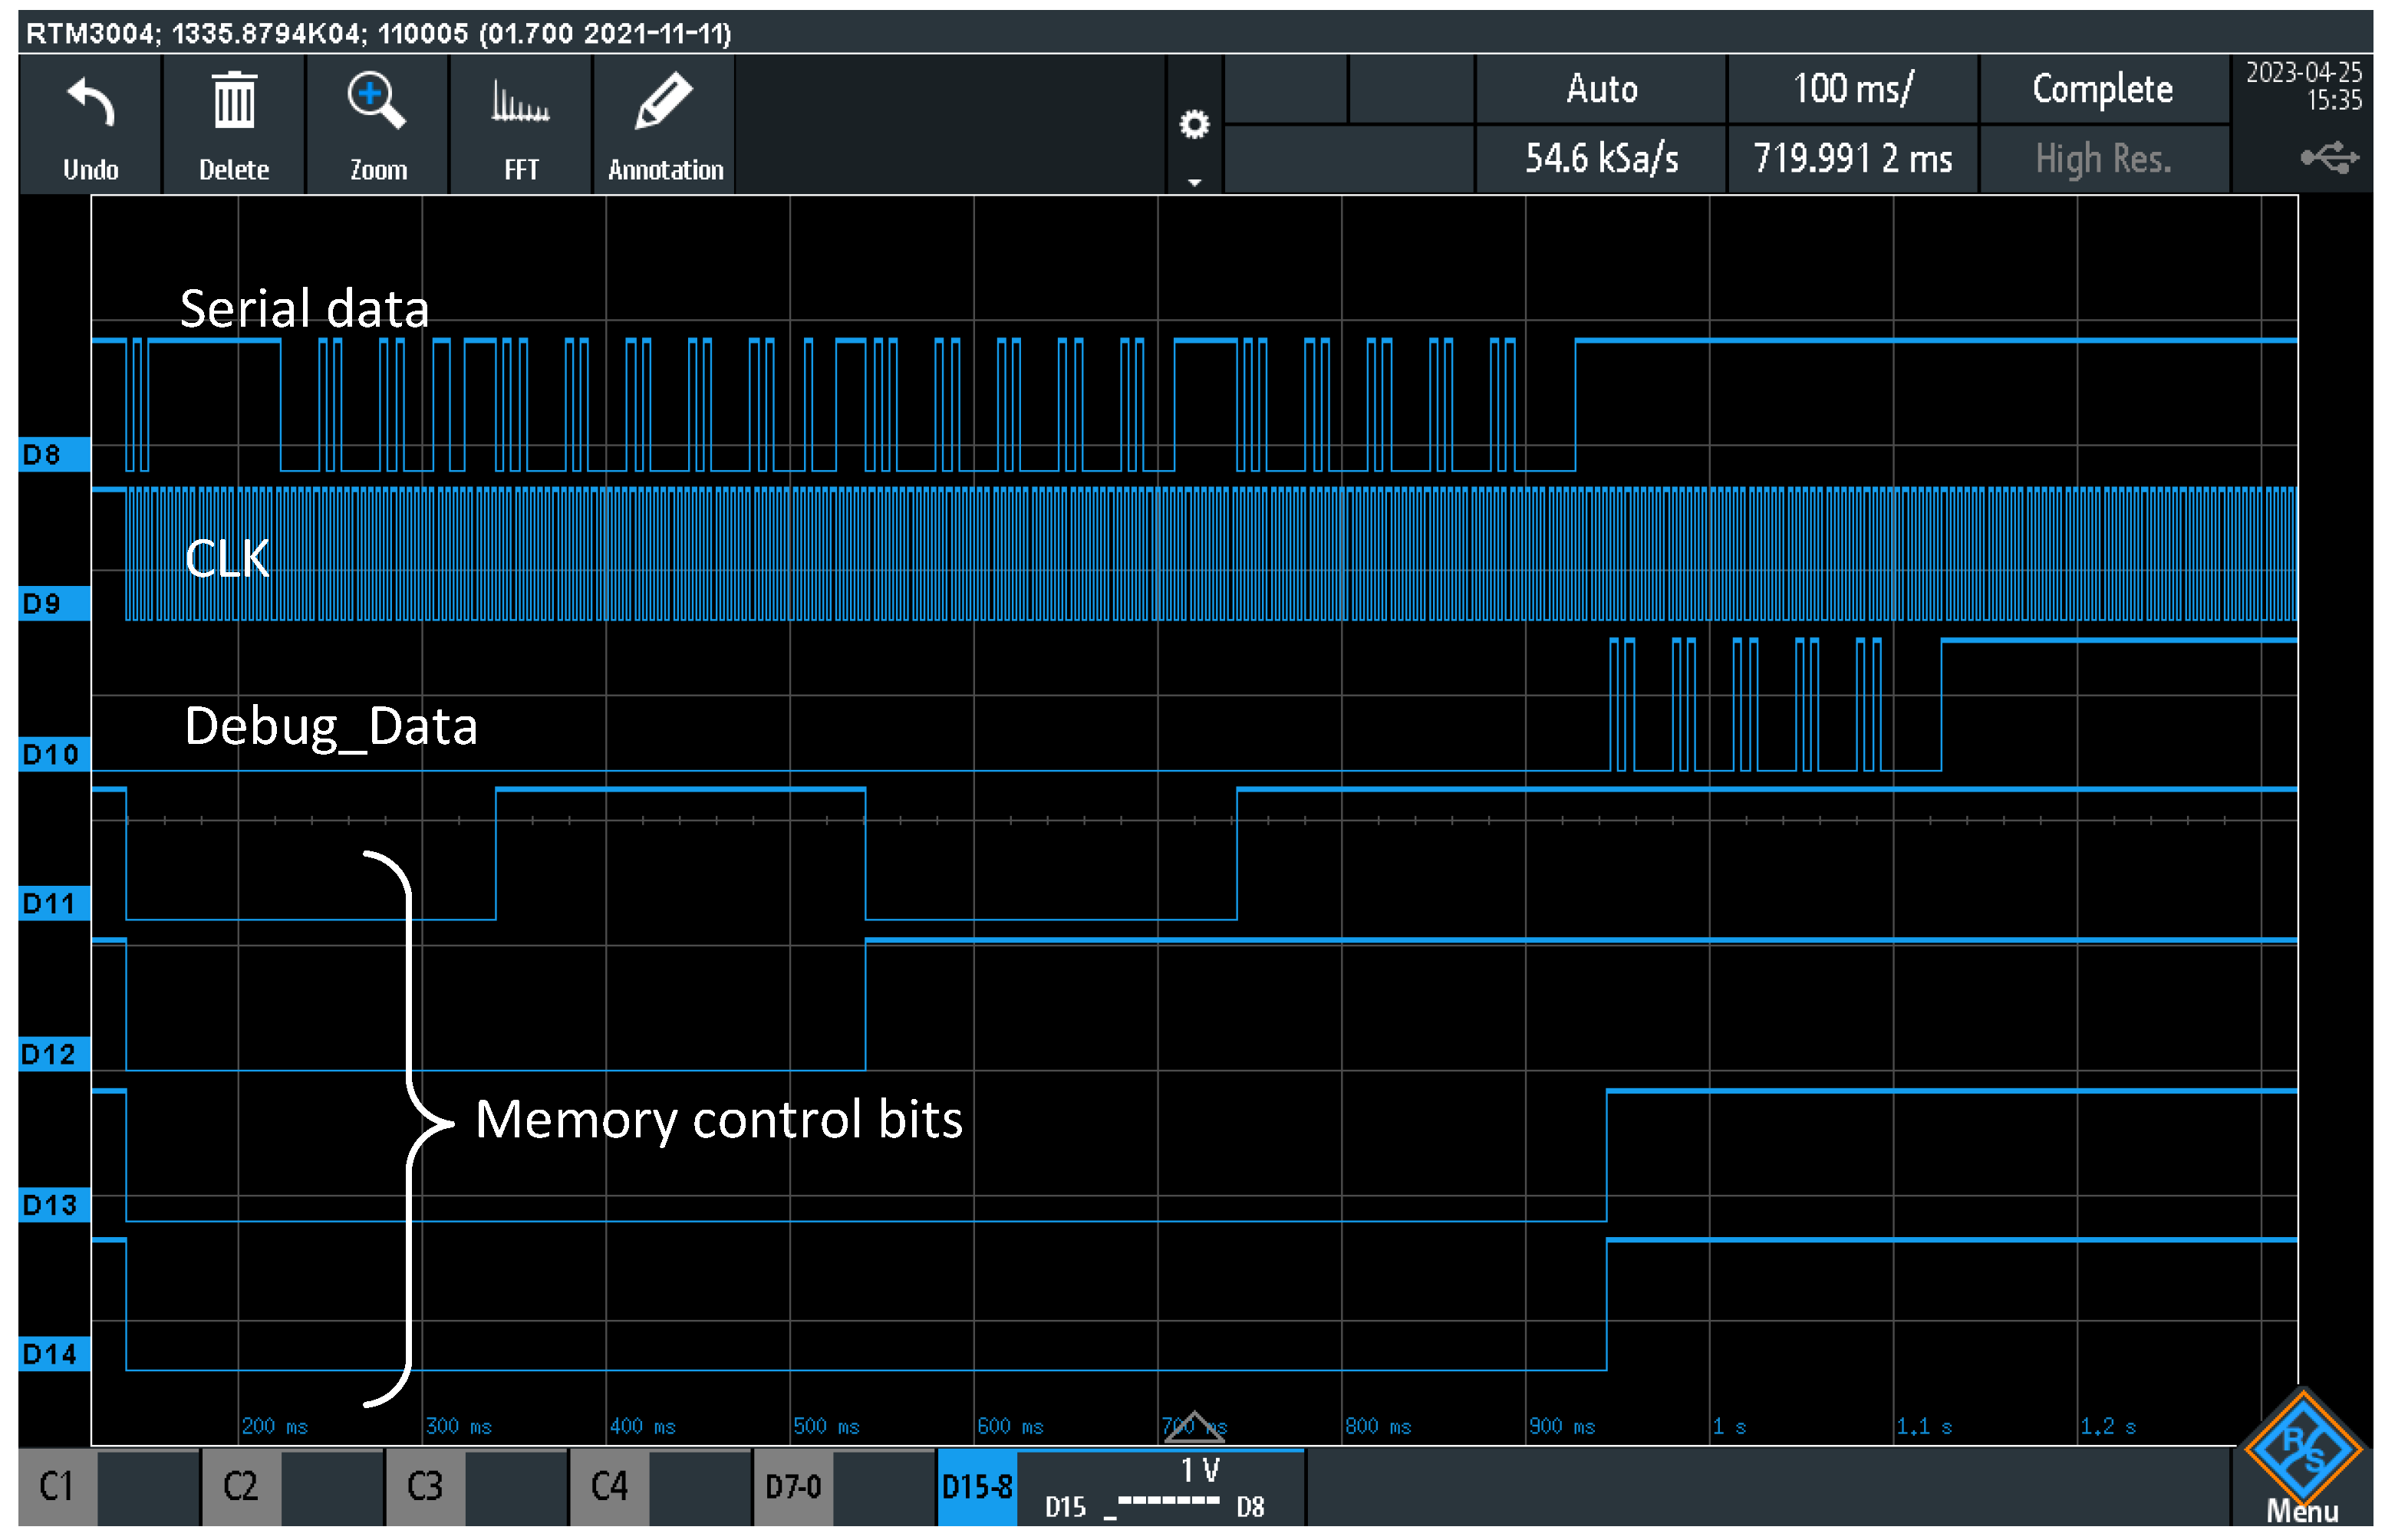Image resolution: width=2385 pixels, height=1540 pixels.
Task: Open the Auto trigger mode field
Action: (1601, 89)
